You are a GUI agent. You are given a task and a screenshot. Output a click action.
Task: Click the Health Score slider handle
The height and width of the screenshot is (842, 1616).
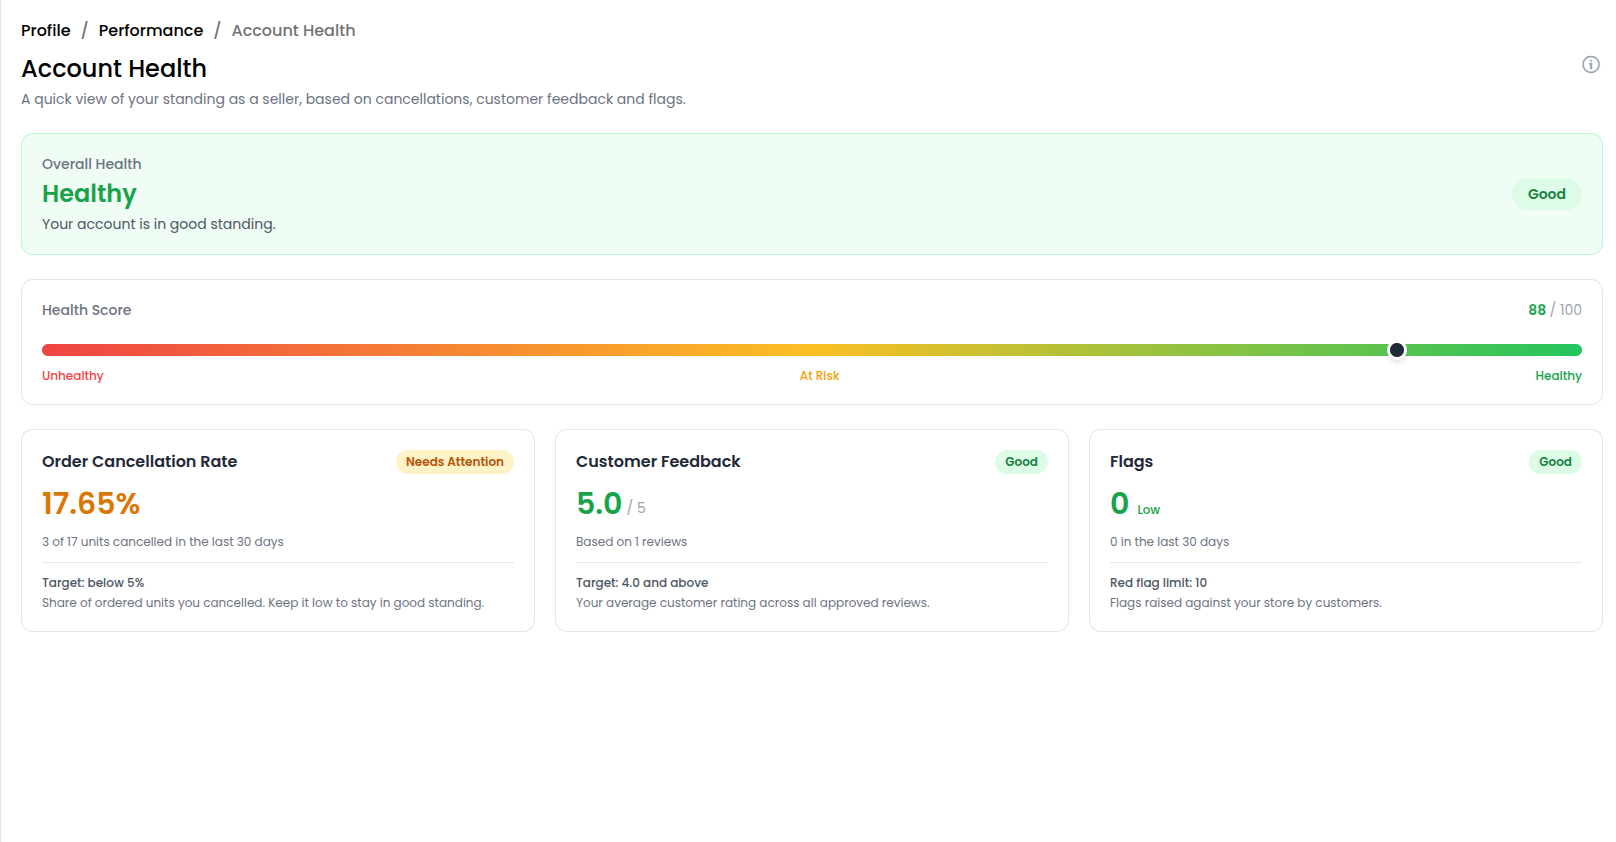pyautogui.click(x=1397, y=350)
